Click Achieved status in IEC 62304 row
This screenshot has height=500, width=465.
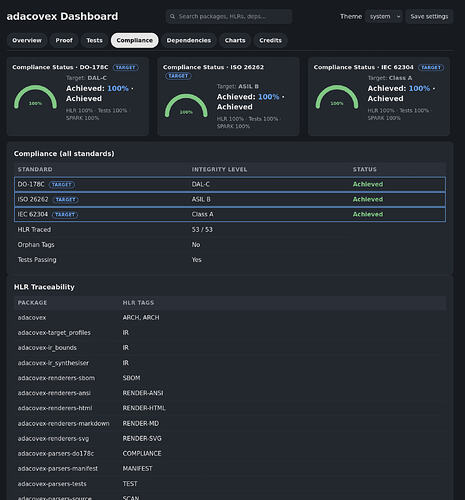click(x=368, y=214)
